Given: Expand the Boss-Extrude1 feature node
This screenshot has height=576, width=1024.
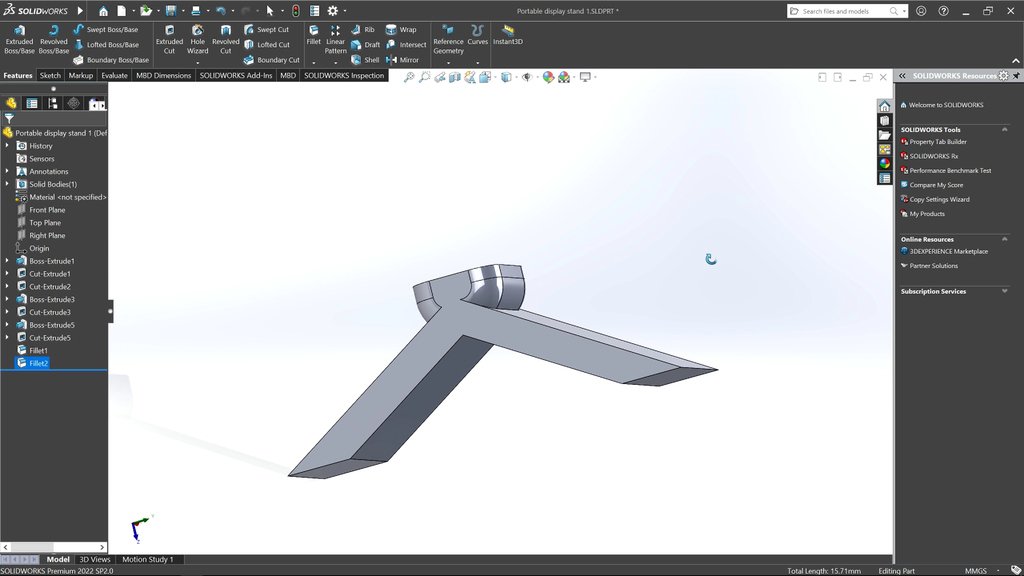Looking at the screenshot, I should coord(7,261).
